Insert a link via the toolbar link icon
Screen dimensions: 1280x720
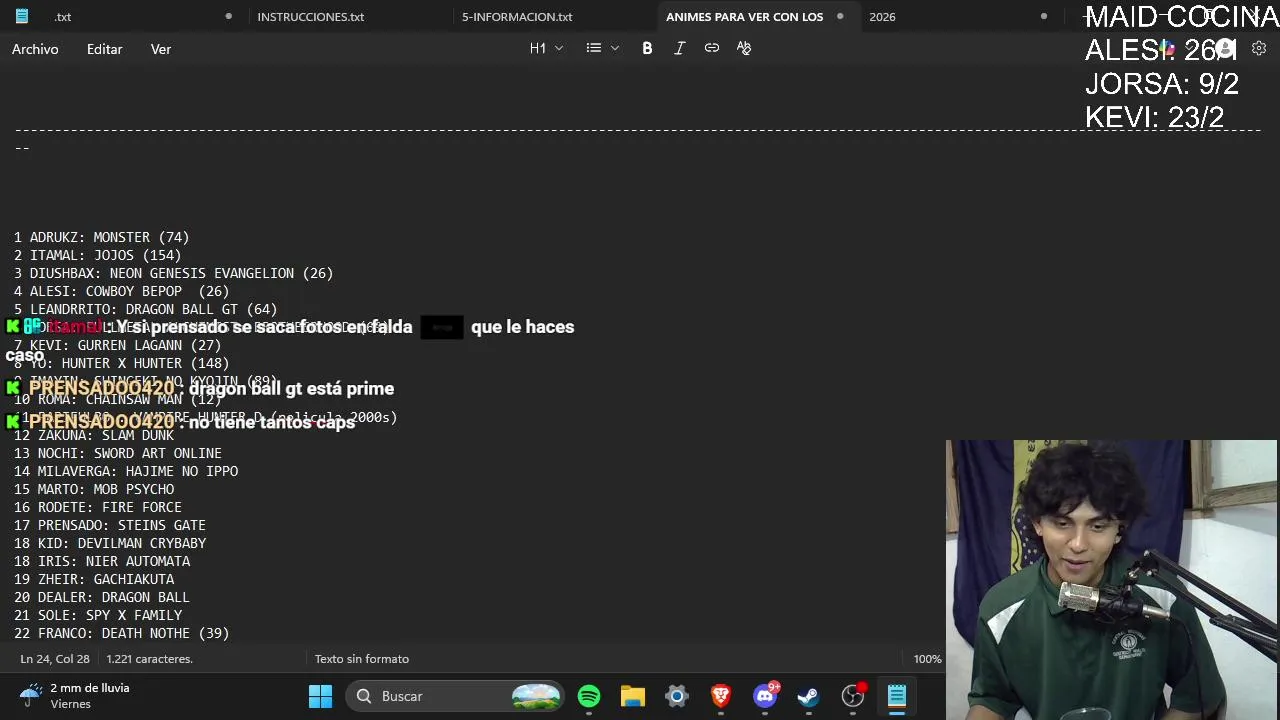[711, 48]
